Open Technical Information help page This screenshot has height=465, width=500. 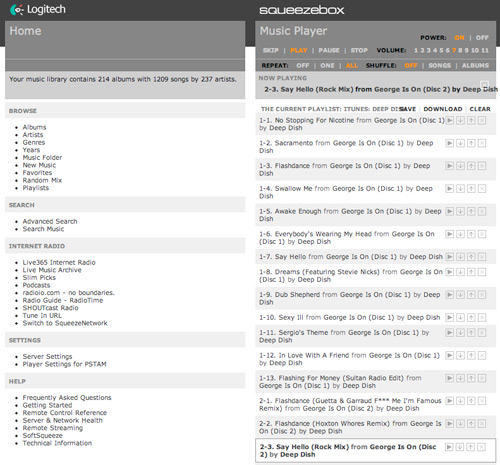[x=57, y=443]
